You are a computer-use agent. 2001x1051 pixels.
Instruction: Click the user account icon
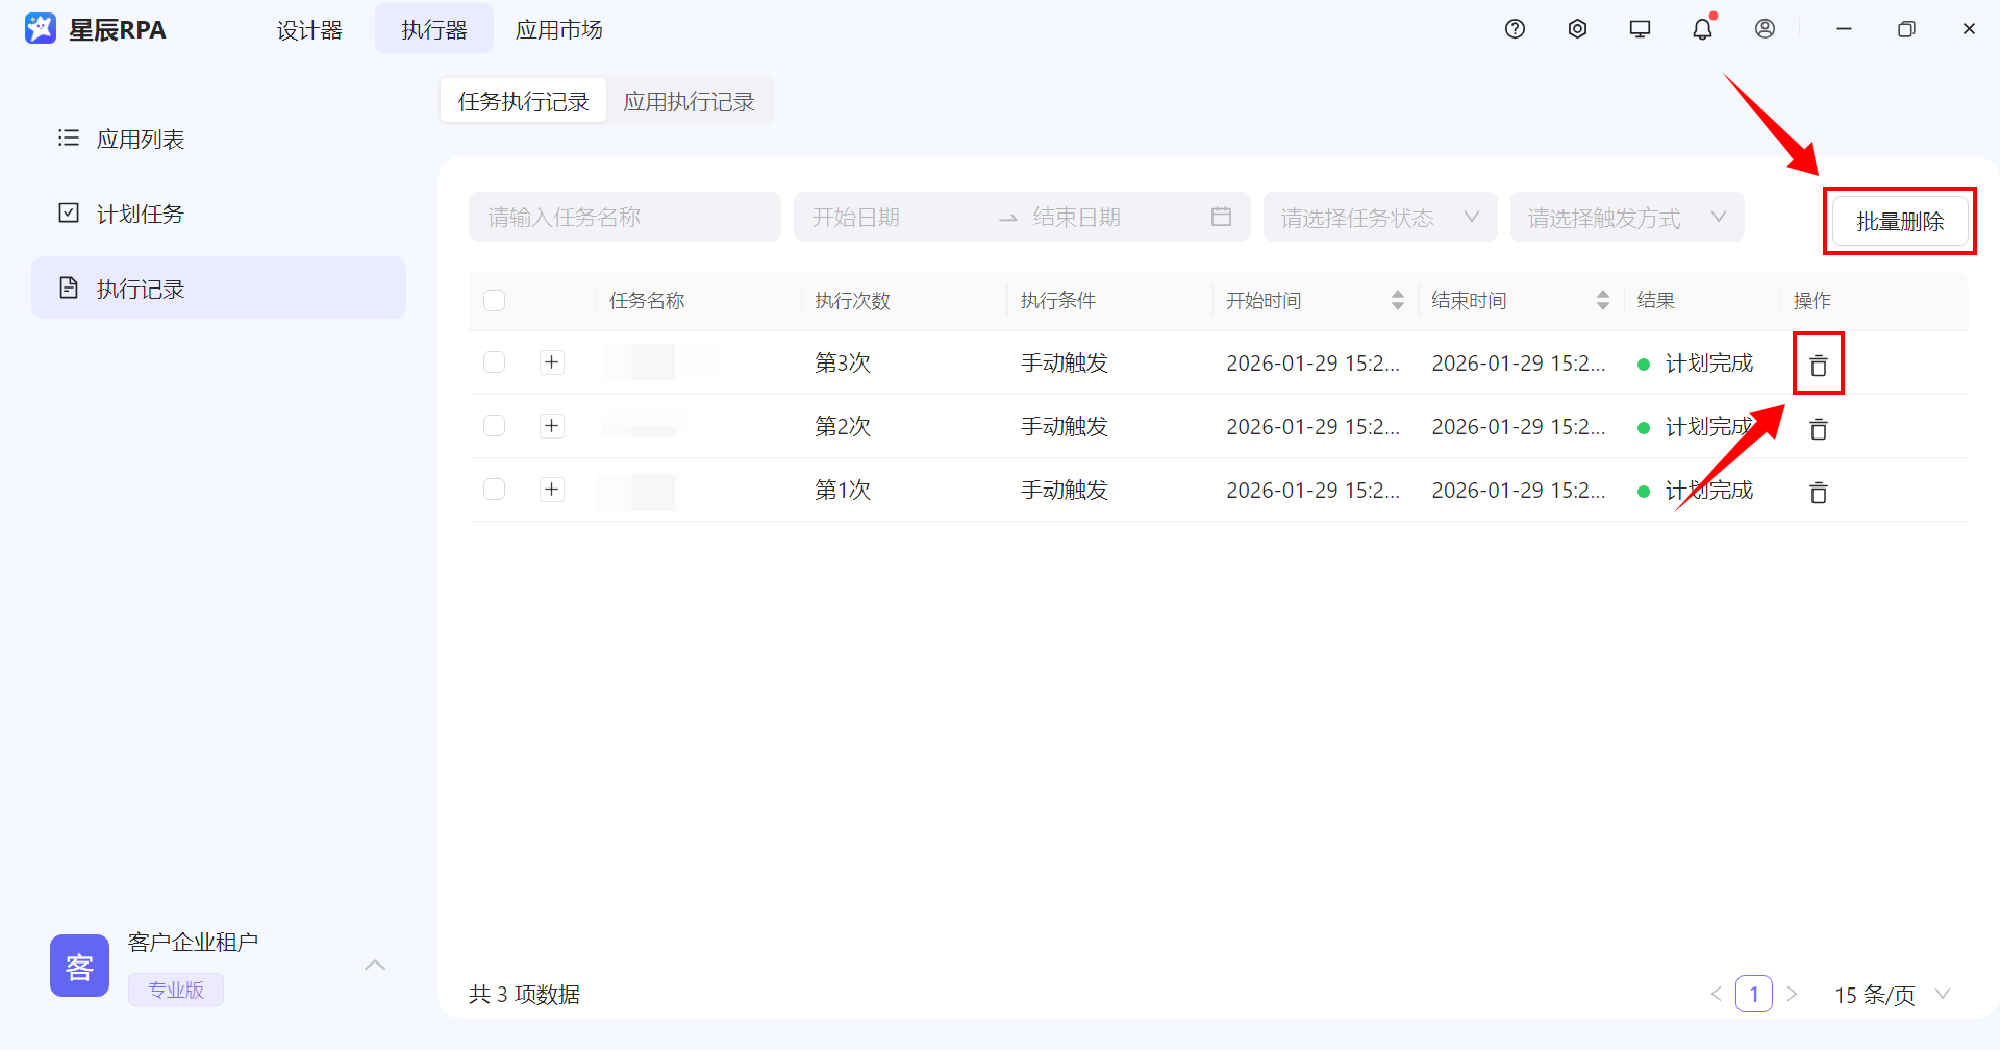point(1764,28)
